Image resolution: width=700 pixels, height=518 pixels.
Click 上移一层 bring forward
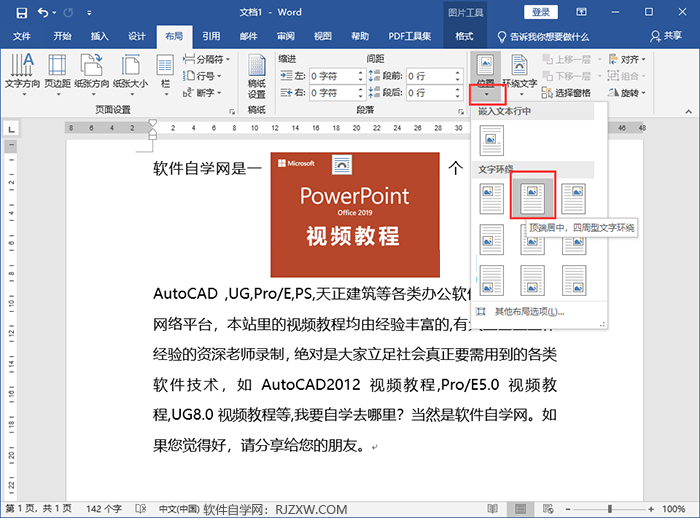566,59
